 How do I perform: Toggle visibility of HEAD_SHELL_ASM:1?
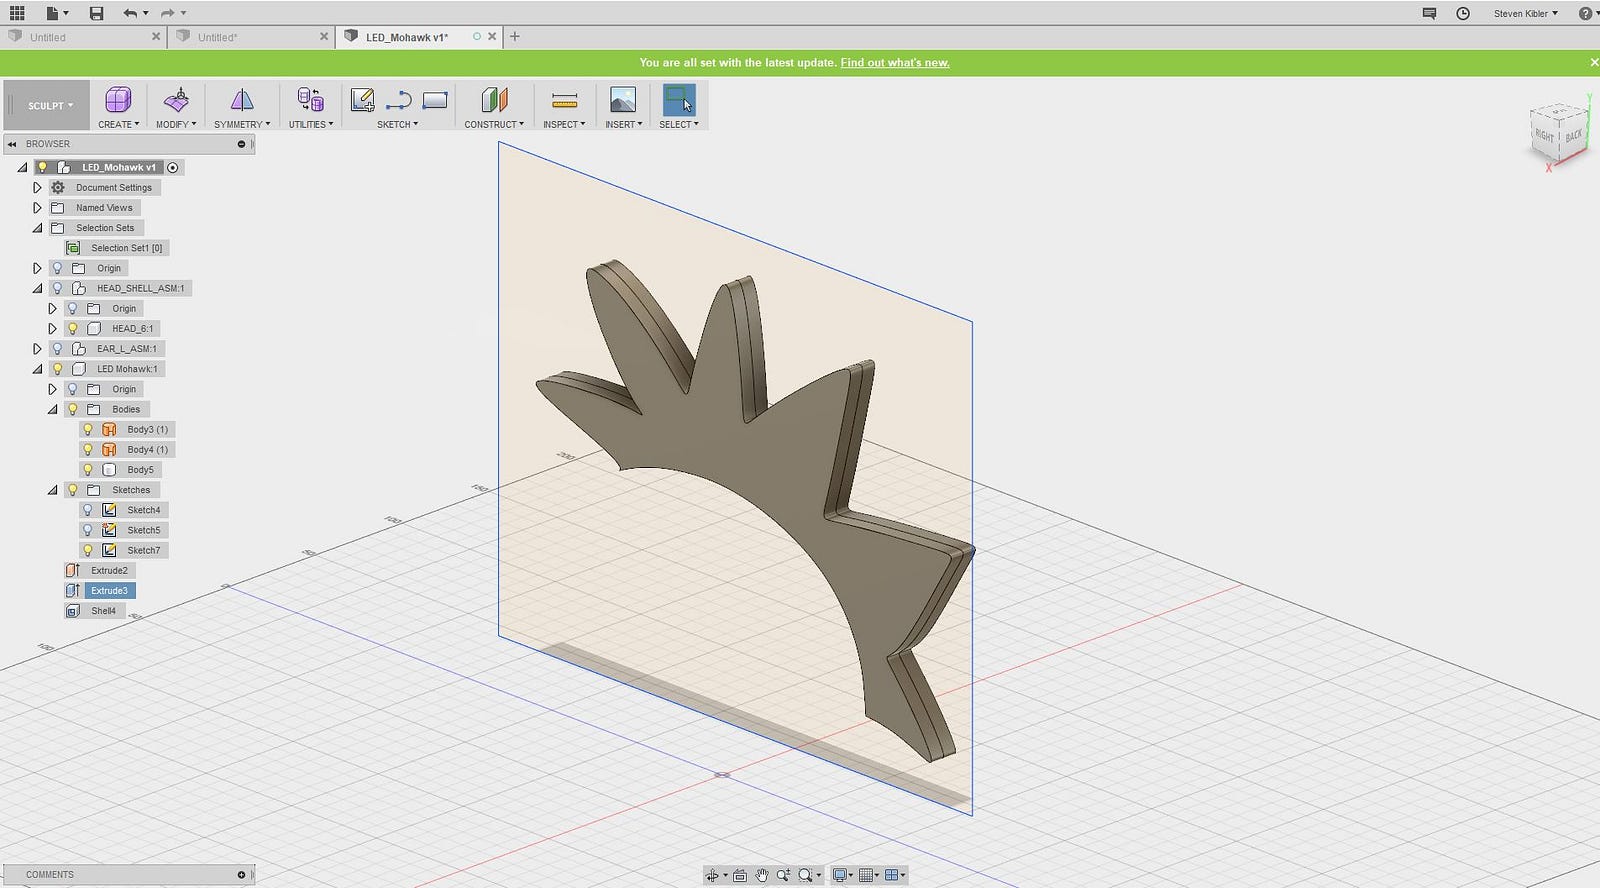(57, 288)
